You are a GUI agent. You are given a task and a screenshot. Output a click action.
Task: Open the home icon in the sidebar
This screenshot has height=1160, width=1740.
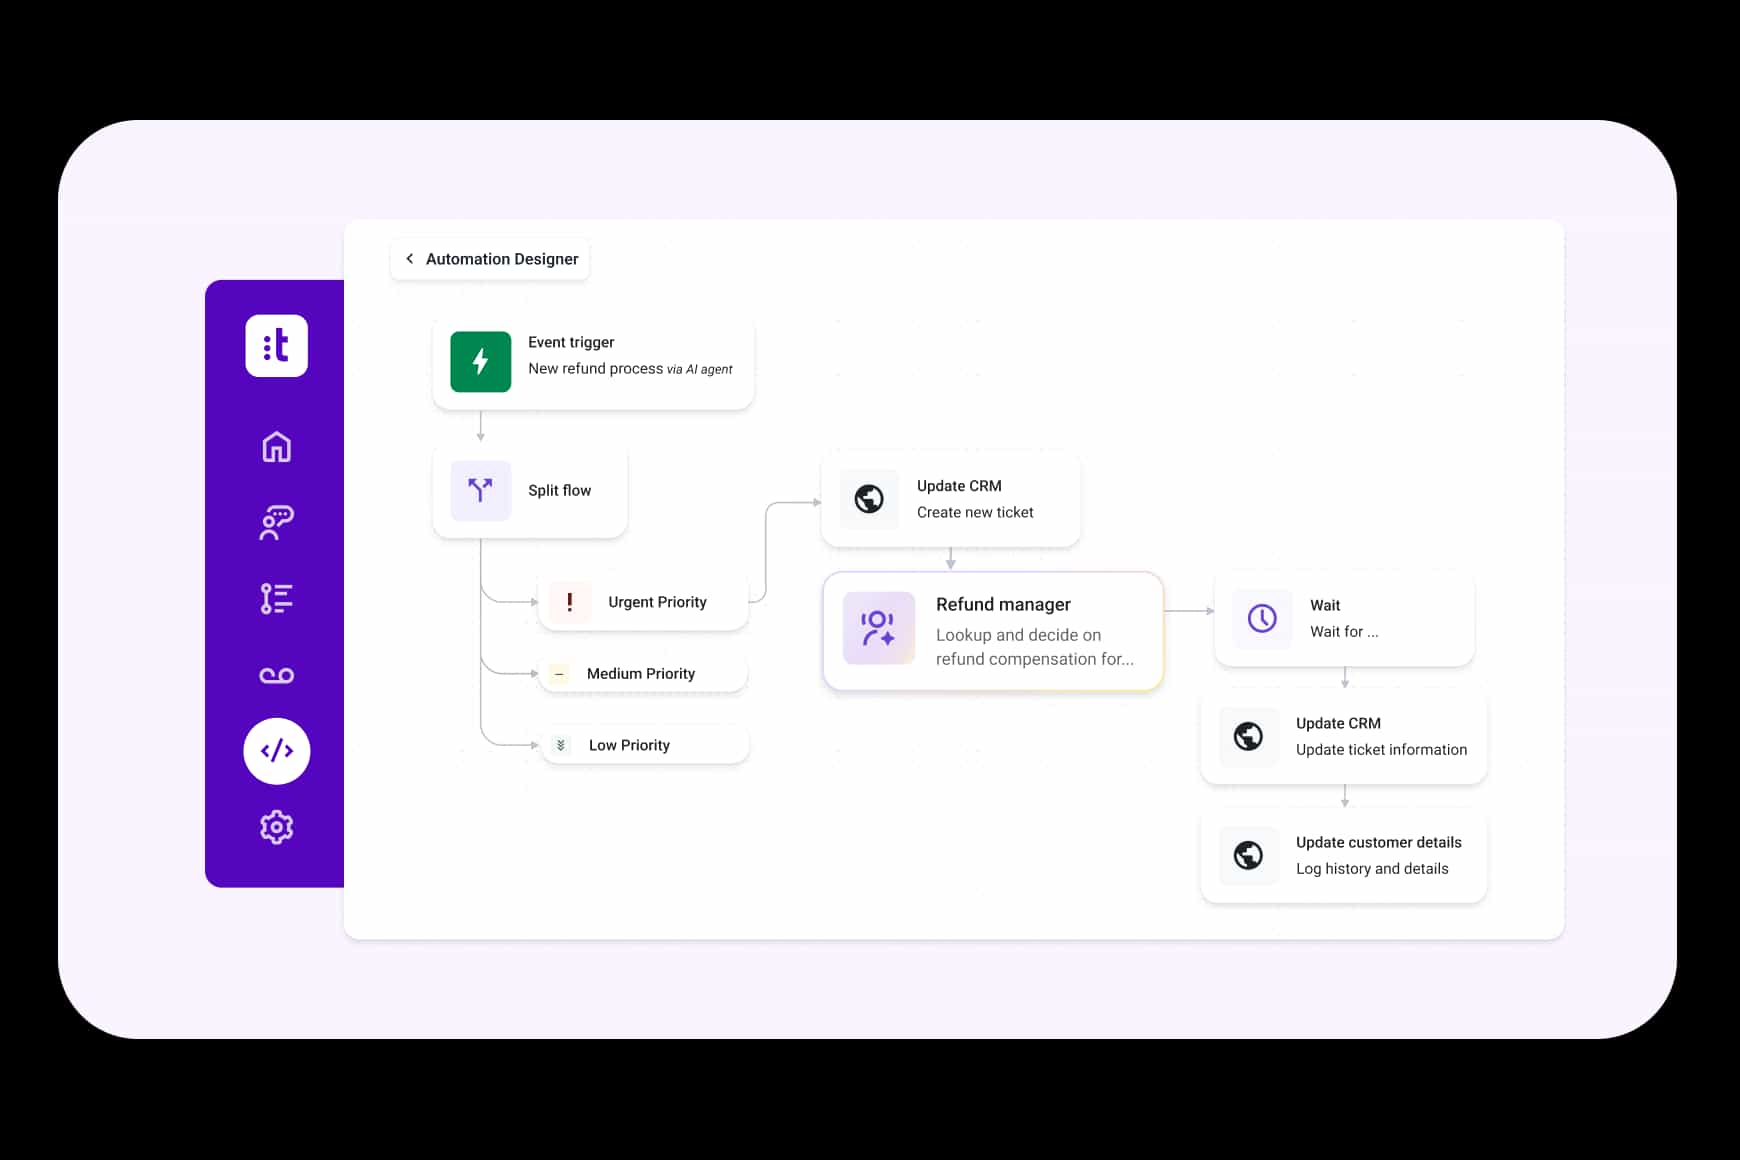coord(276,447)
